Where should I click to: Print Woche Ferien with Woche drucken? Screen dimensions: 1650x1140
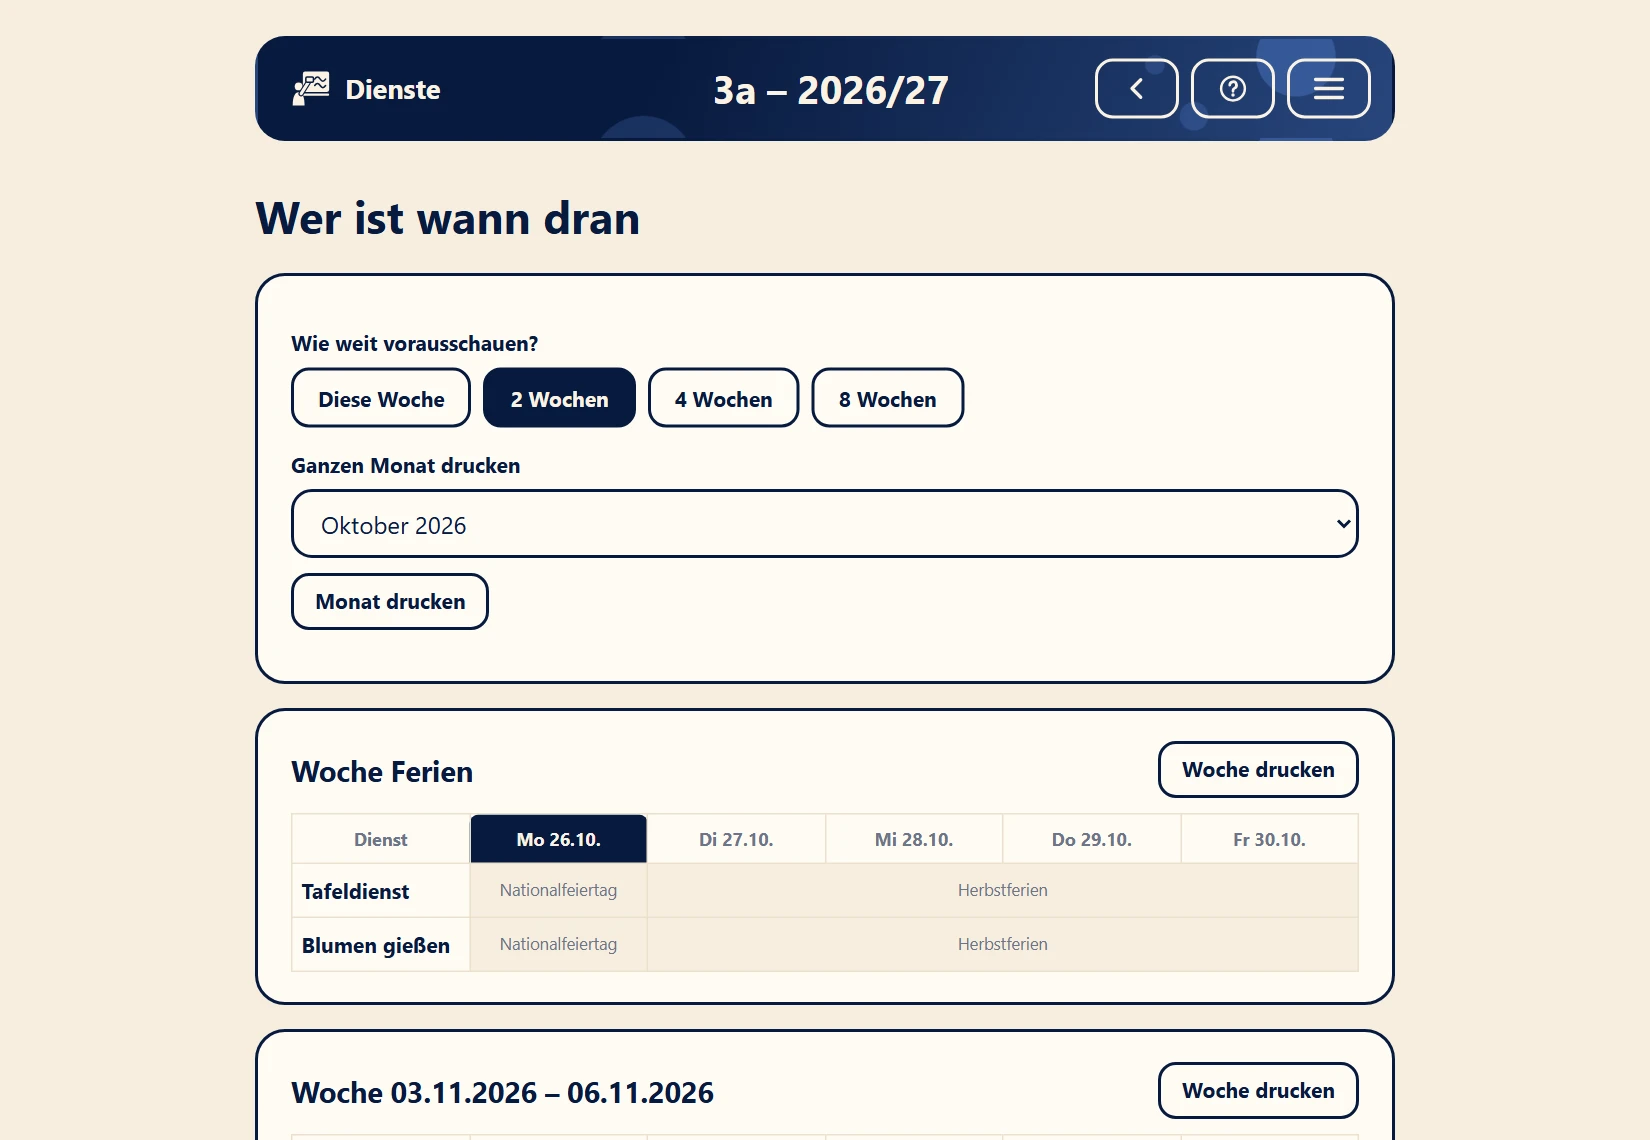coord(1258,770)
